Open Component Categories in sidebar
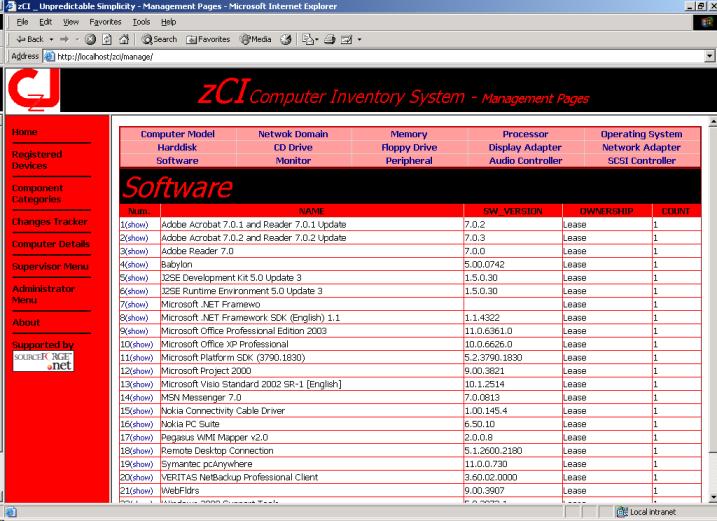 (x=37, y=194)
